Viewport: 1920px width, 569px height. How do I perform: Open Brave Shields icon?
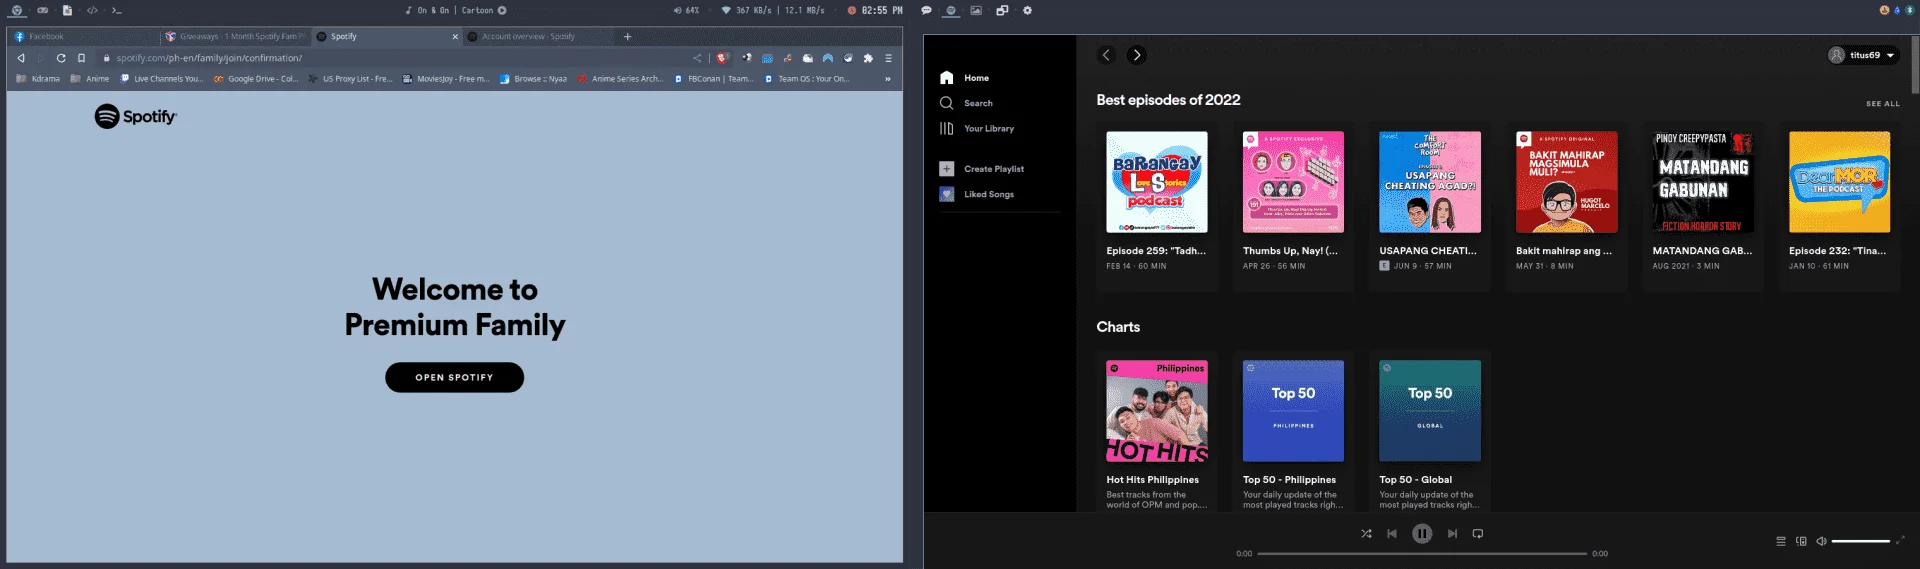(x=722, y=58)
